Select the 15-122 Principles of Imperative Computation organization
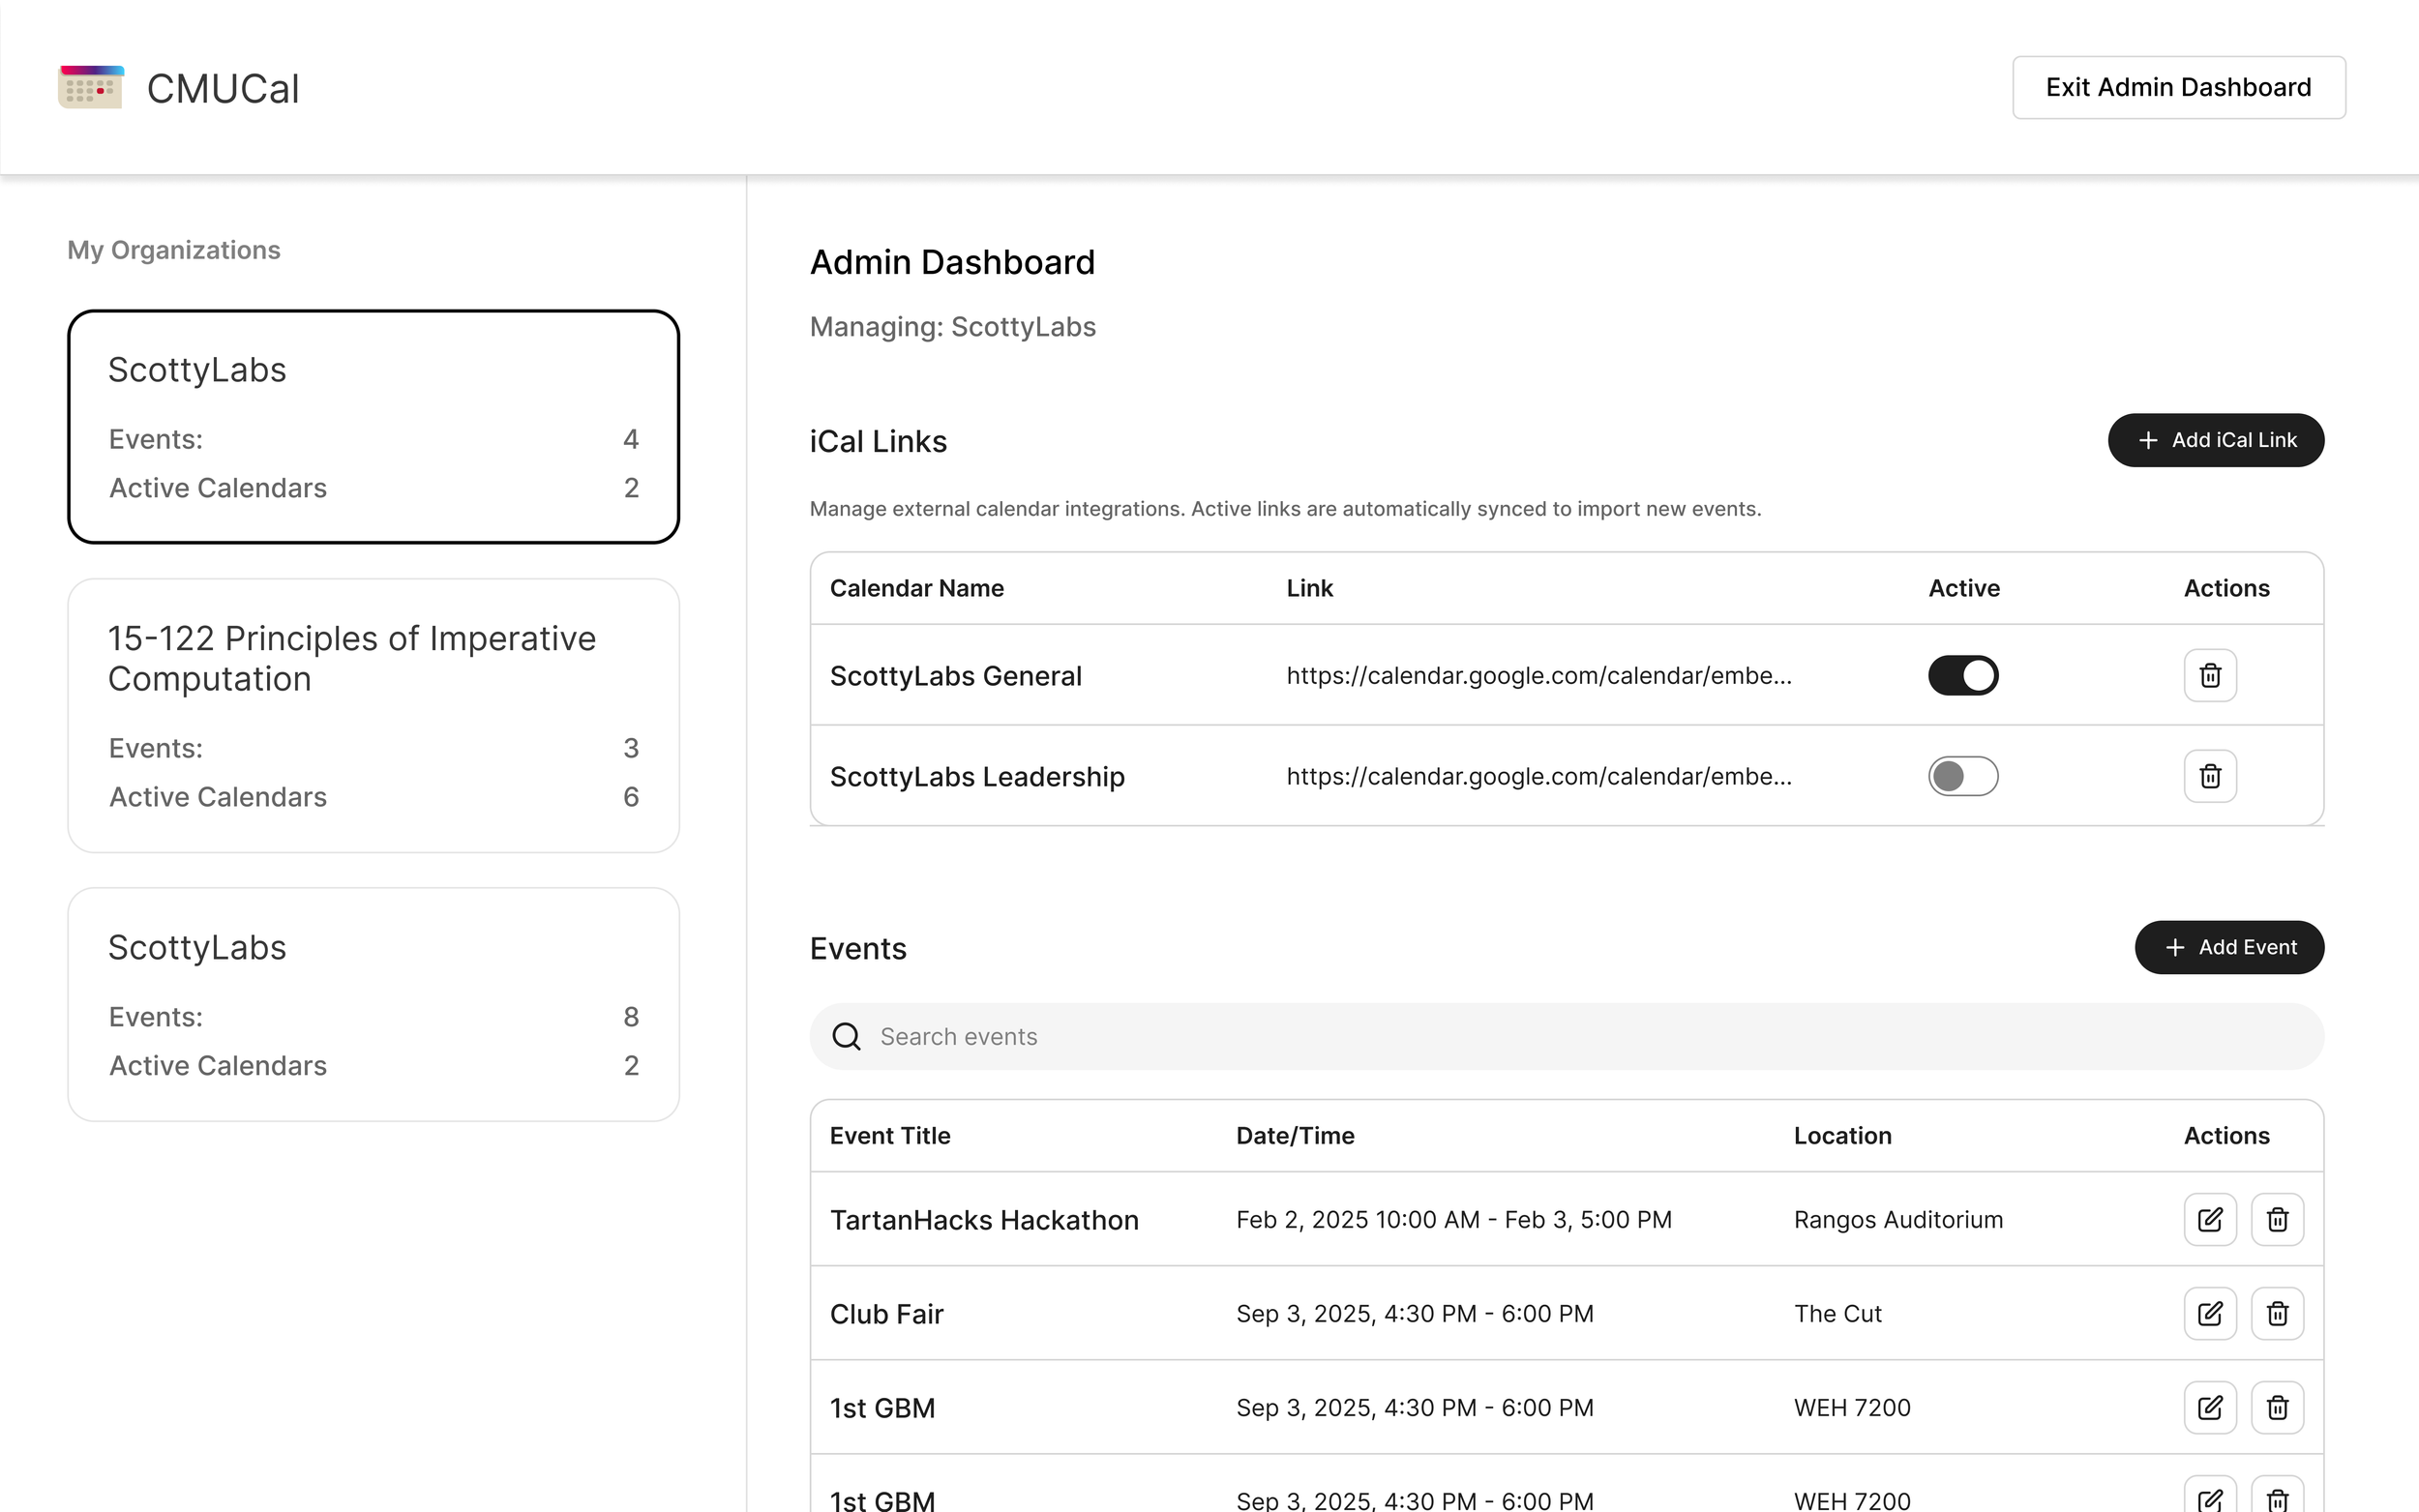The width and height of the screenshot is (2419, 1512). 373,715
